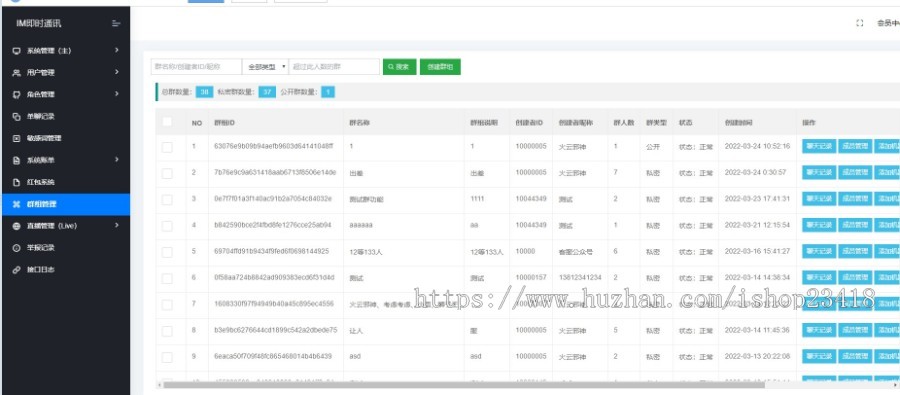Check the box for row NO 9
This screenshot has width=900, height=395.
pyautogui.click(x=167, y=358)
